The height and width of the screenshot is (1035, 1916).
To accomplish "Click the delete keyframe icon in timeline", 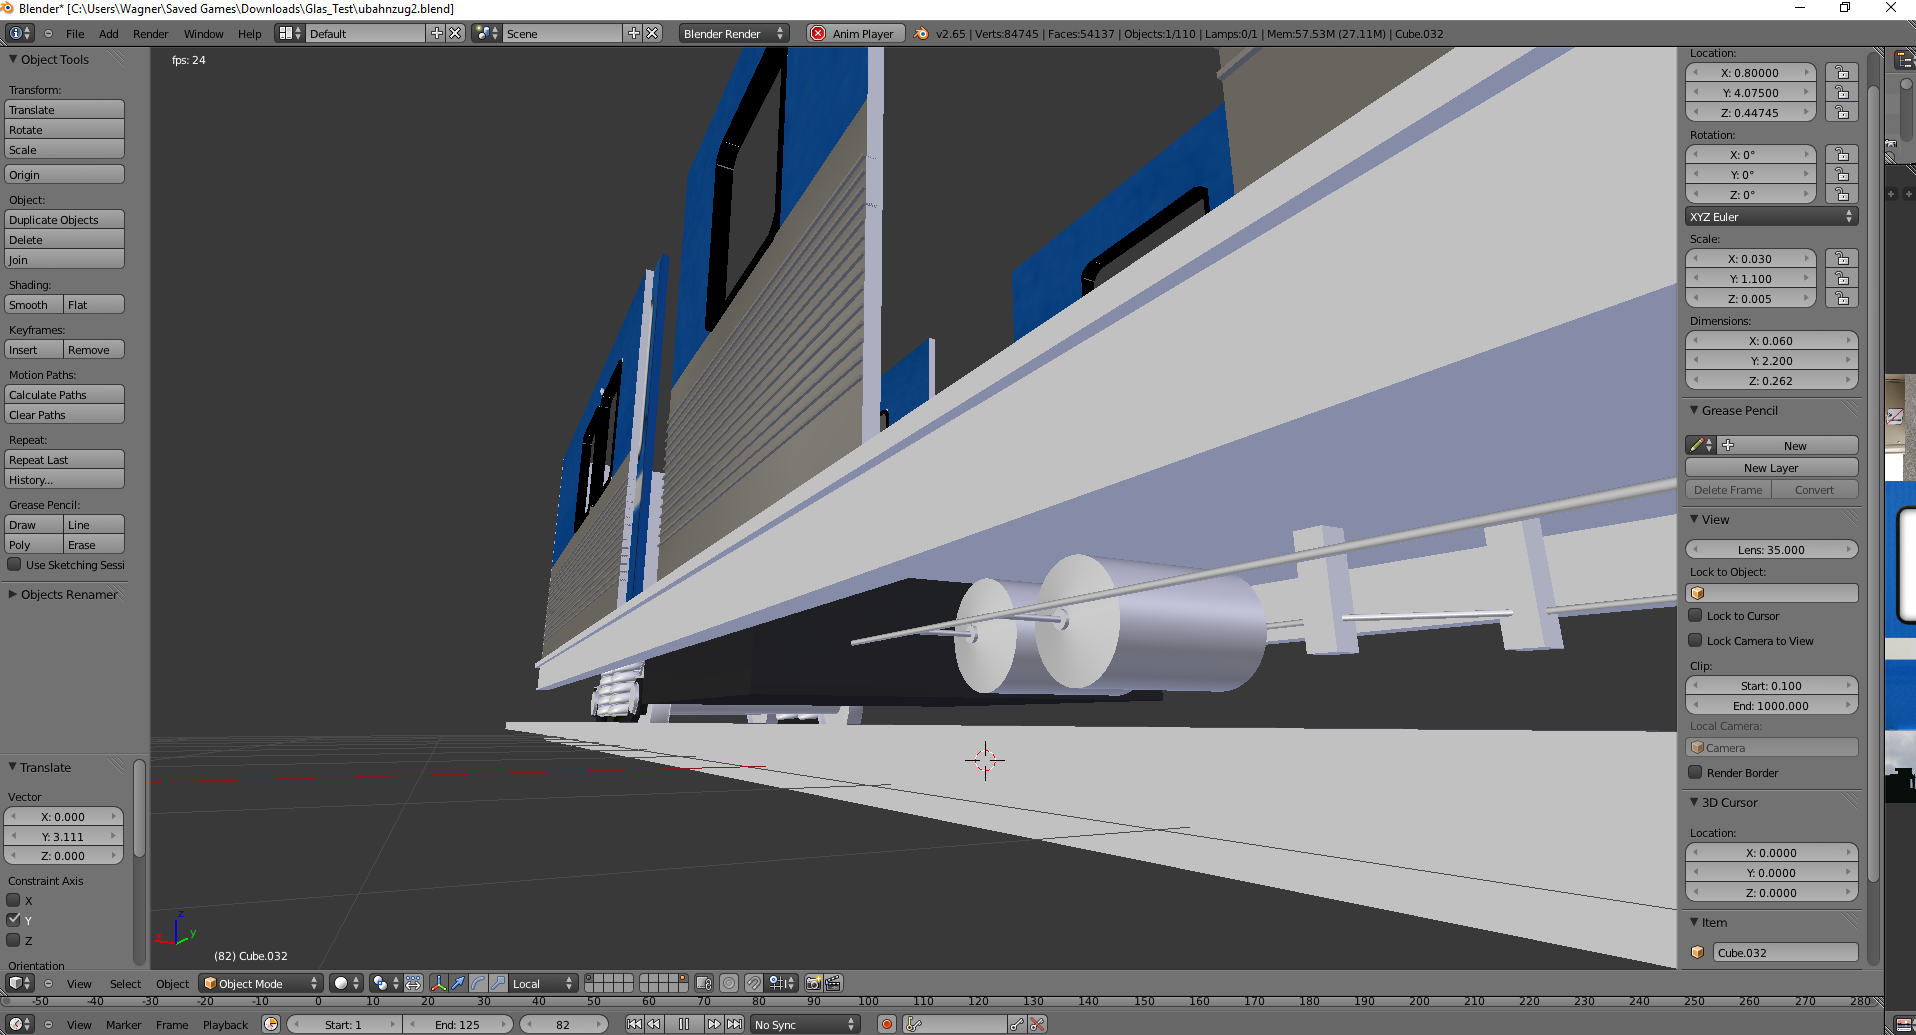I will pos(1037,1024).
